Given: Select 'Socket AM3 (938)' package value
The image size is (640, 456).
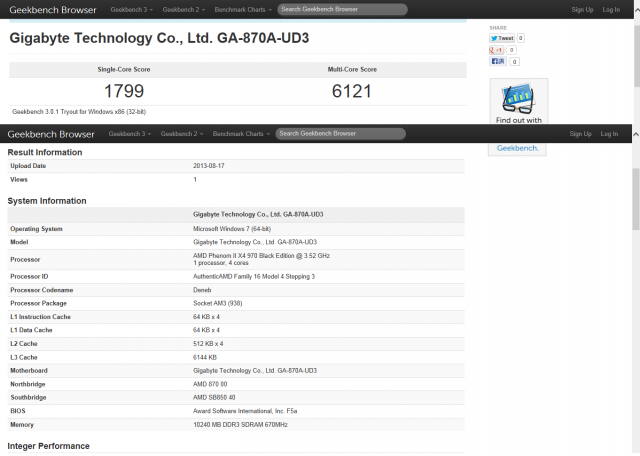Looking at the screenshot, I should [218, 303].
